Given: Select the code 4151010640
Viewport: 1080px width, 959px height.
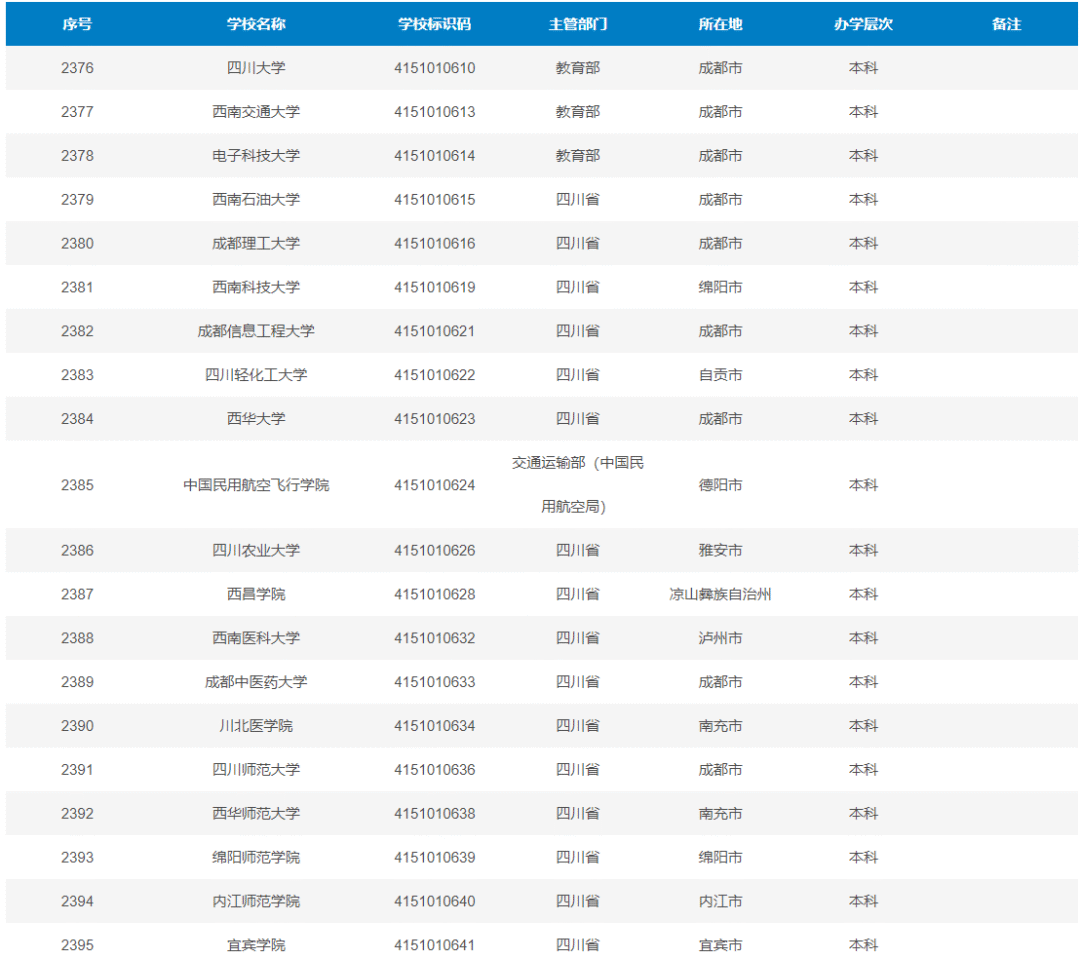Looking at the screenshot, I should coord(435,902).
